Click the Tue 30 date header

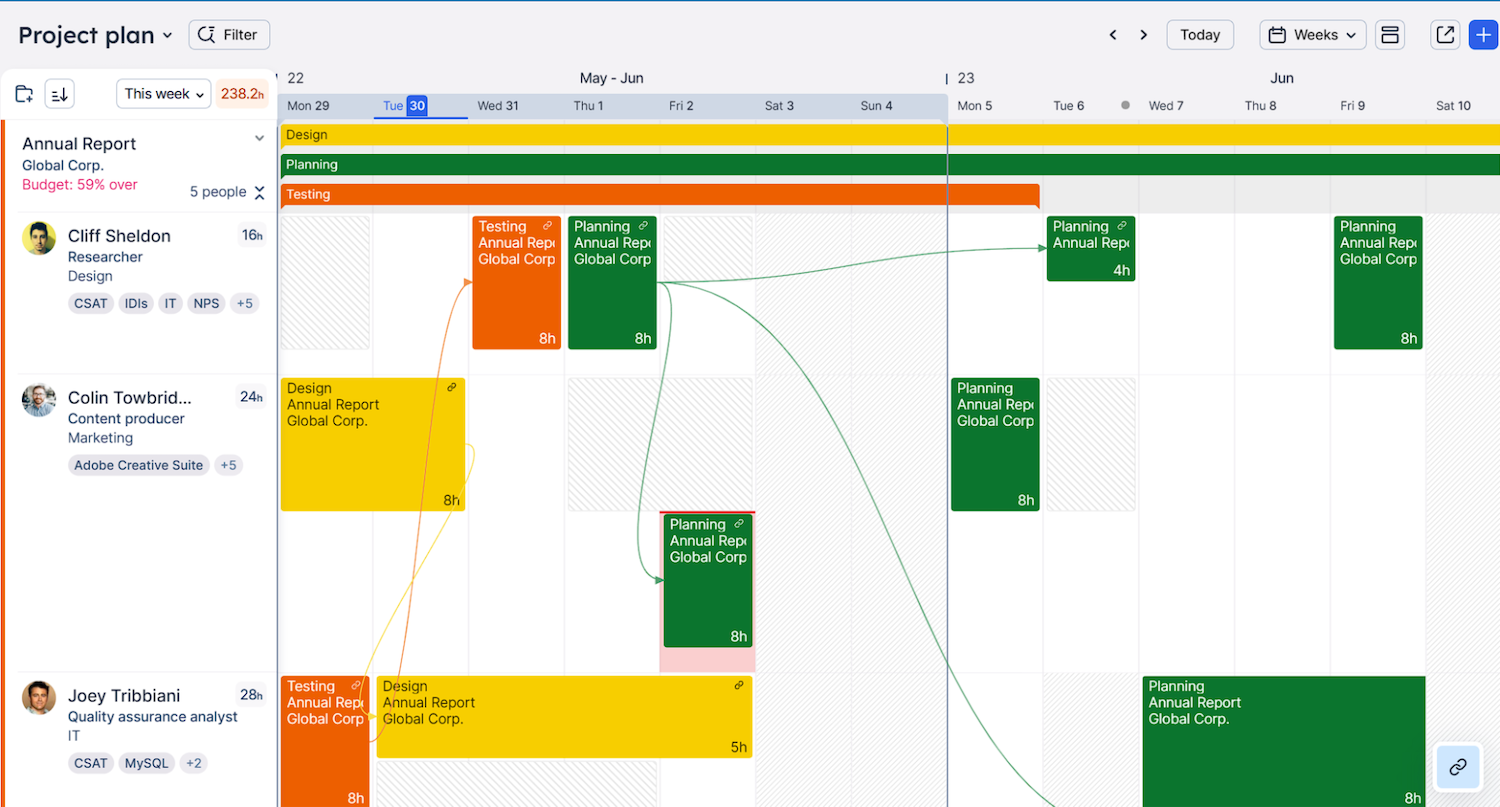tap(405, 106)
